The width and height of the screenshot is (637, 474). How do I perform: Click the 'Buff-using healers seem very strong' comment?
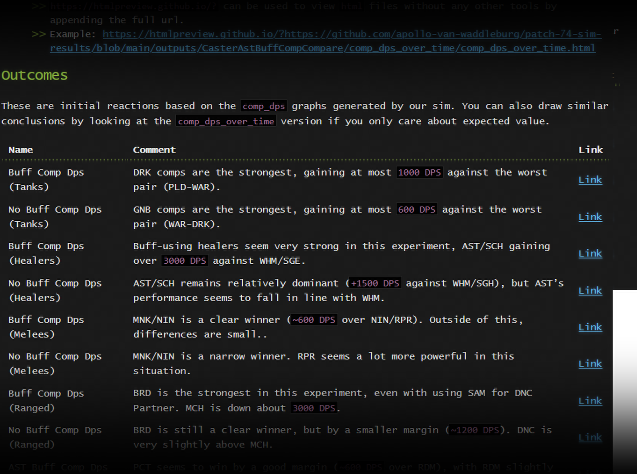click(x=342, y=253)
